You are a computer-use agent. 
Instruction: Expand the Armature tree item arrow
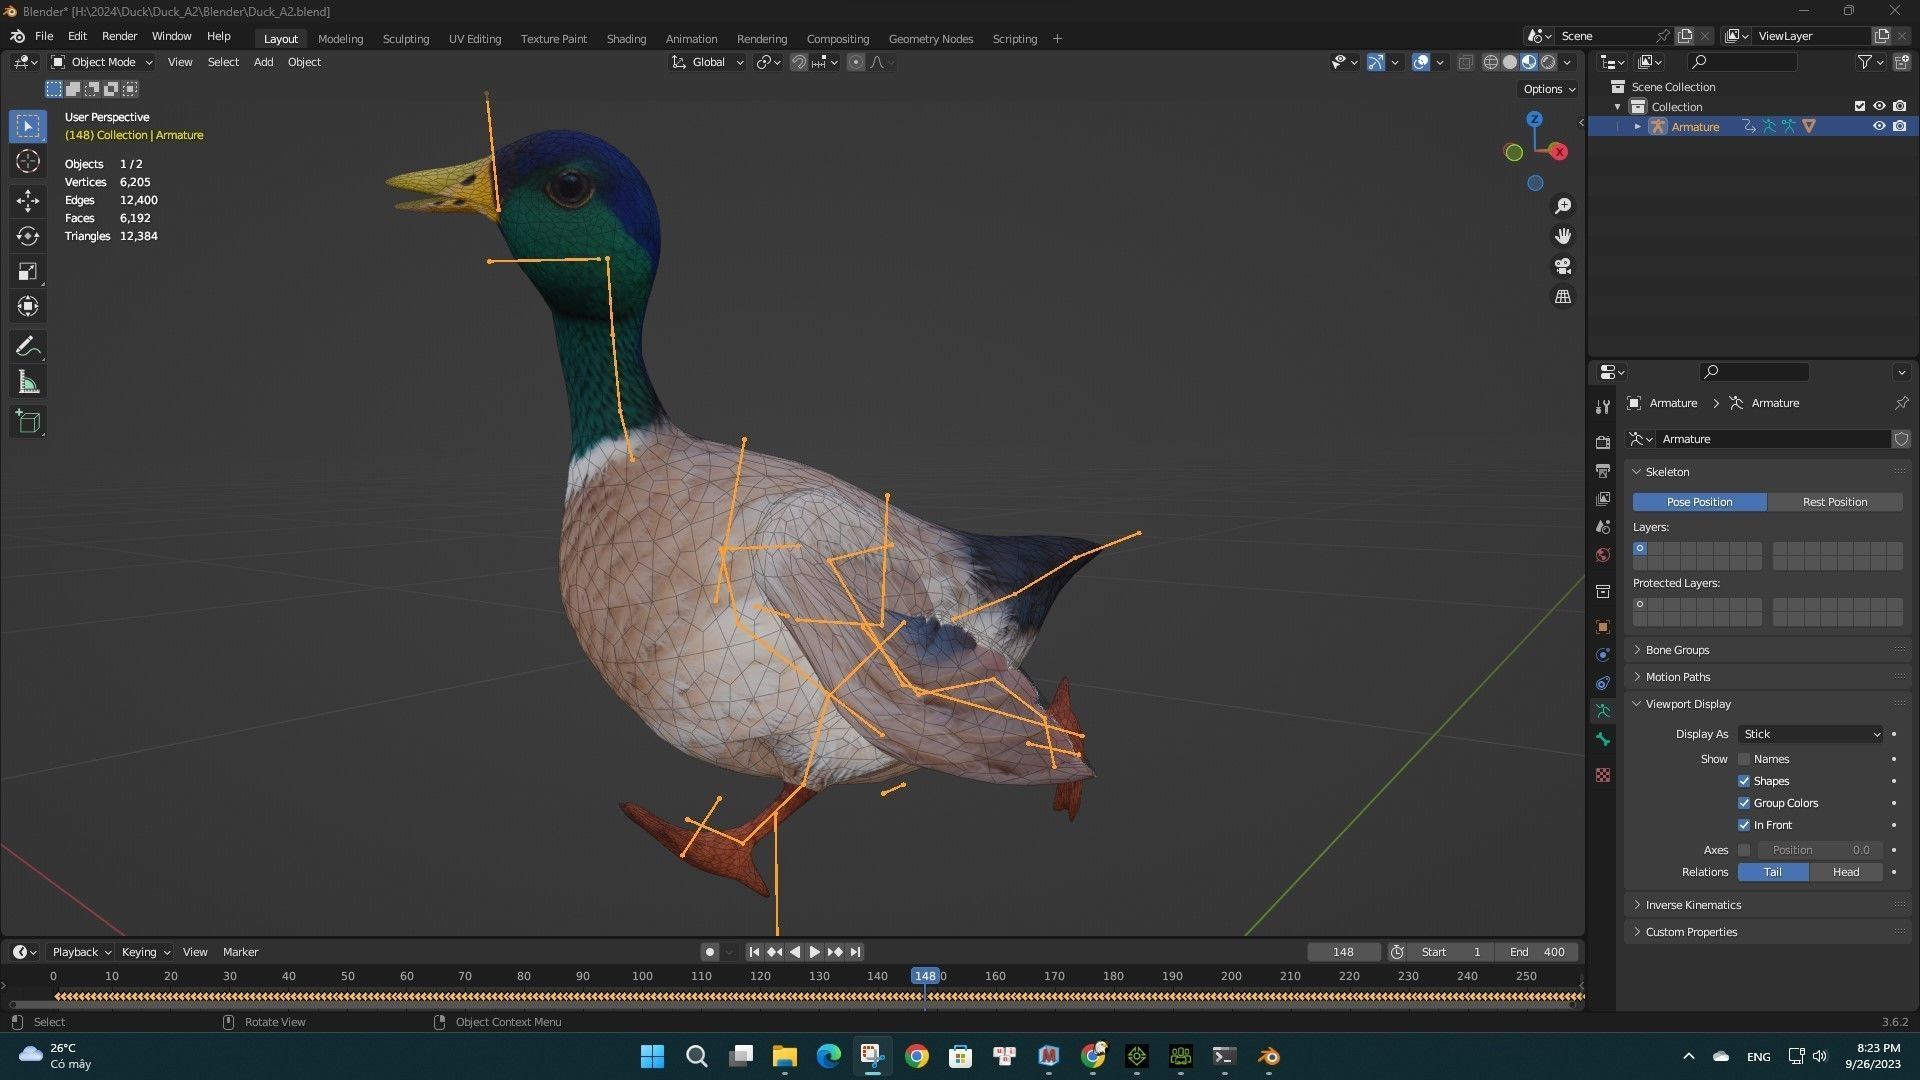click(1637, 127)
